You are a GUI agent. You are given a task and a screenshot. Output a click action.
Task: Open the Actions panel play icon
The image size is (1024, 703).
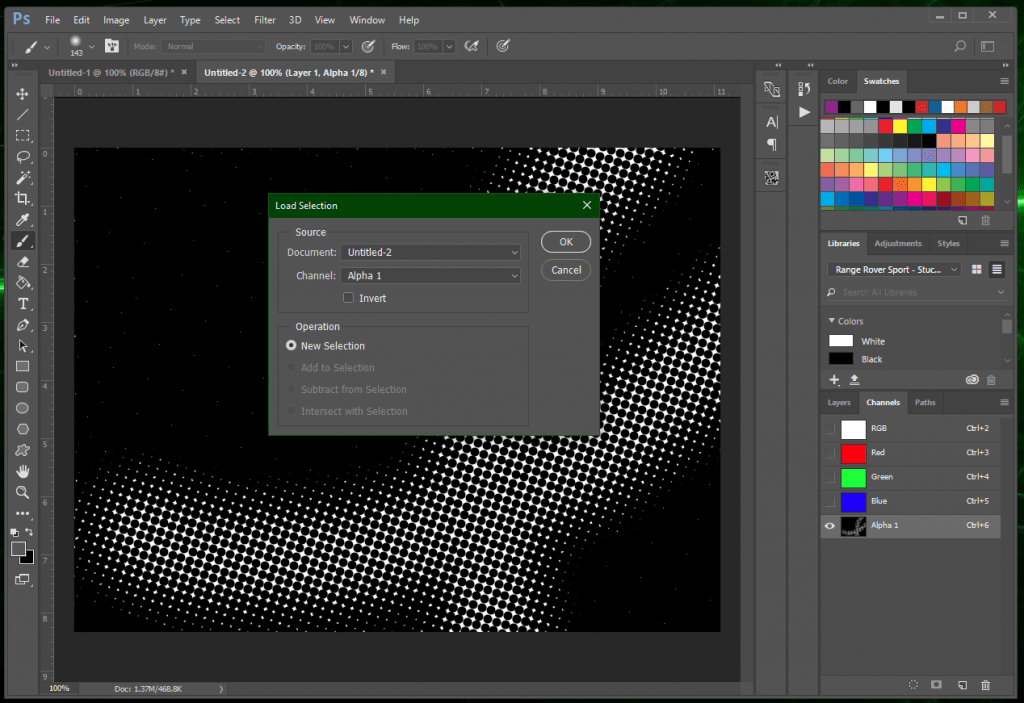pyautogui.click(x=804, y=112)
